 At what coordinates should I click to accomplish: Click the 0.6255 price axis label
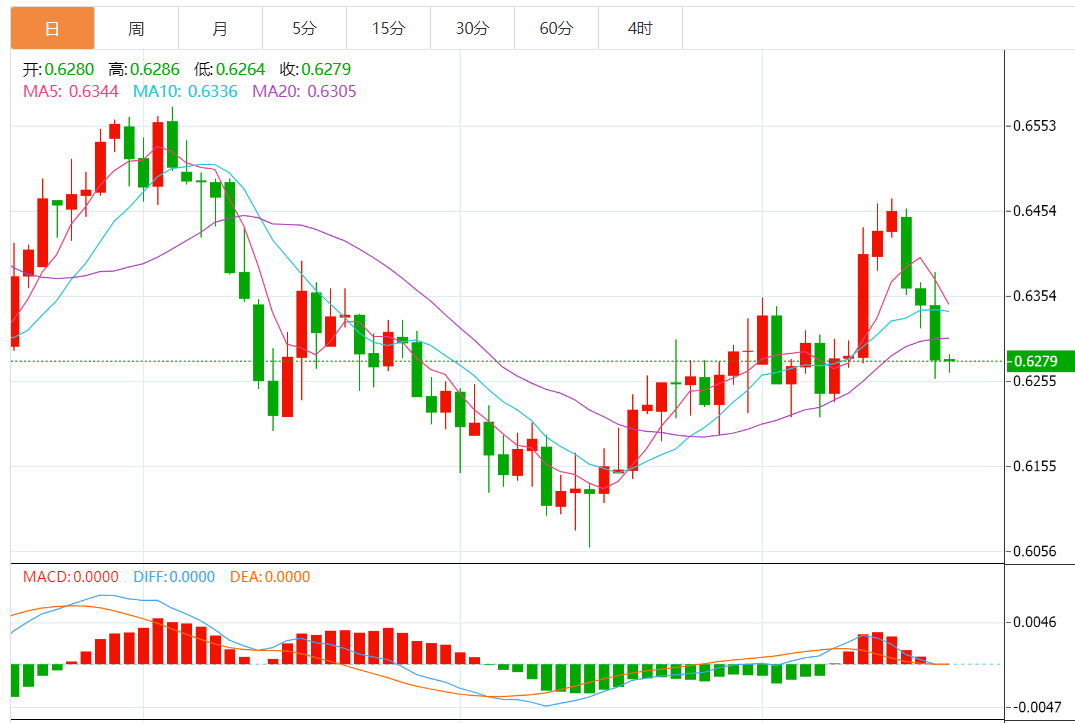point(1035,381)
